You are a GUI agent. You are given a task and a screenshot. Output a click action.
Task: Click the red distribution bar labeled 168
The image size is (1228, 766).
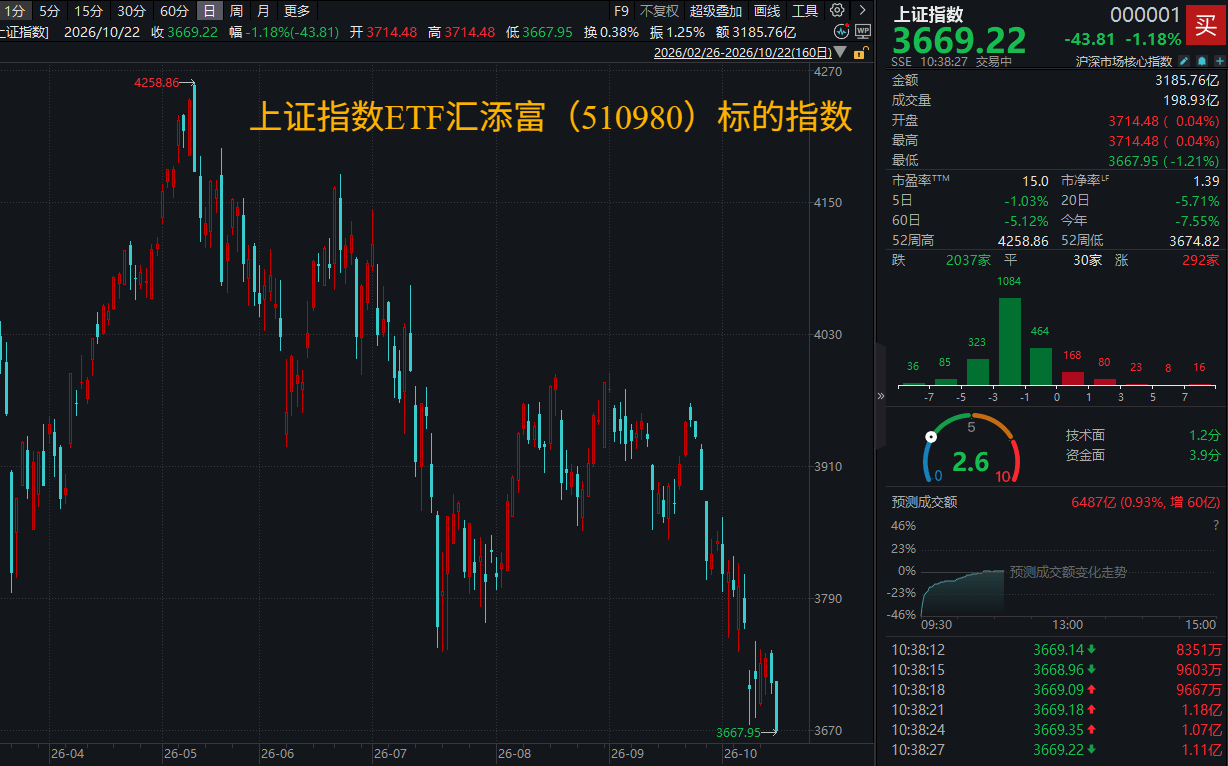(x=1072, y=378)
